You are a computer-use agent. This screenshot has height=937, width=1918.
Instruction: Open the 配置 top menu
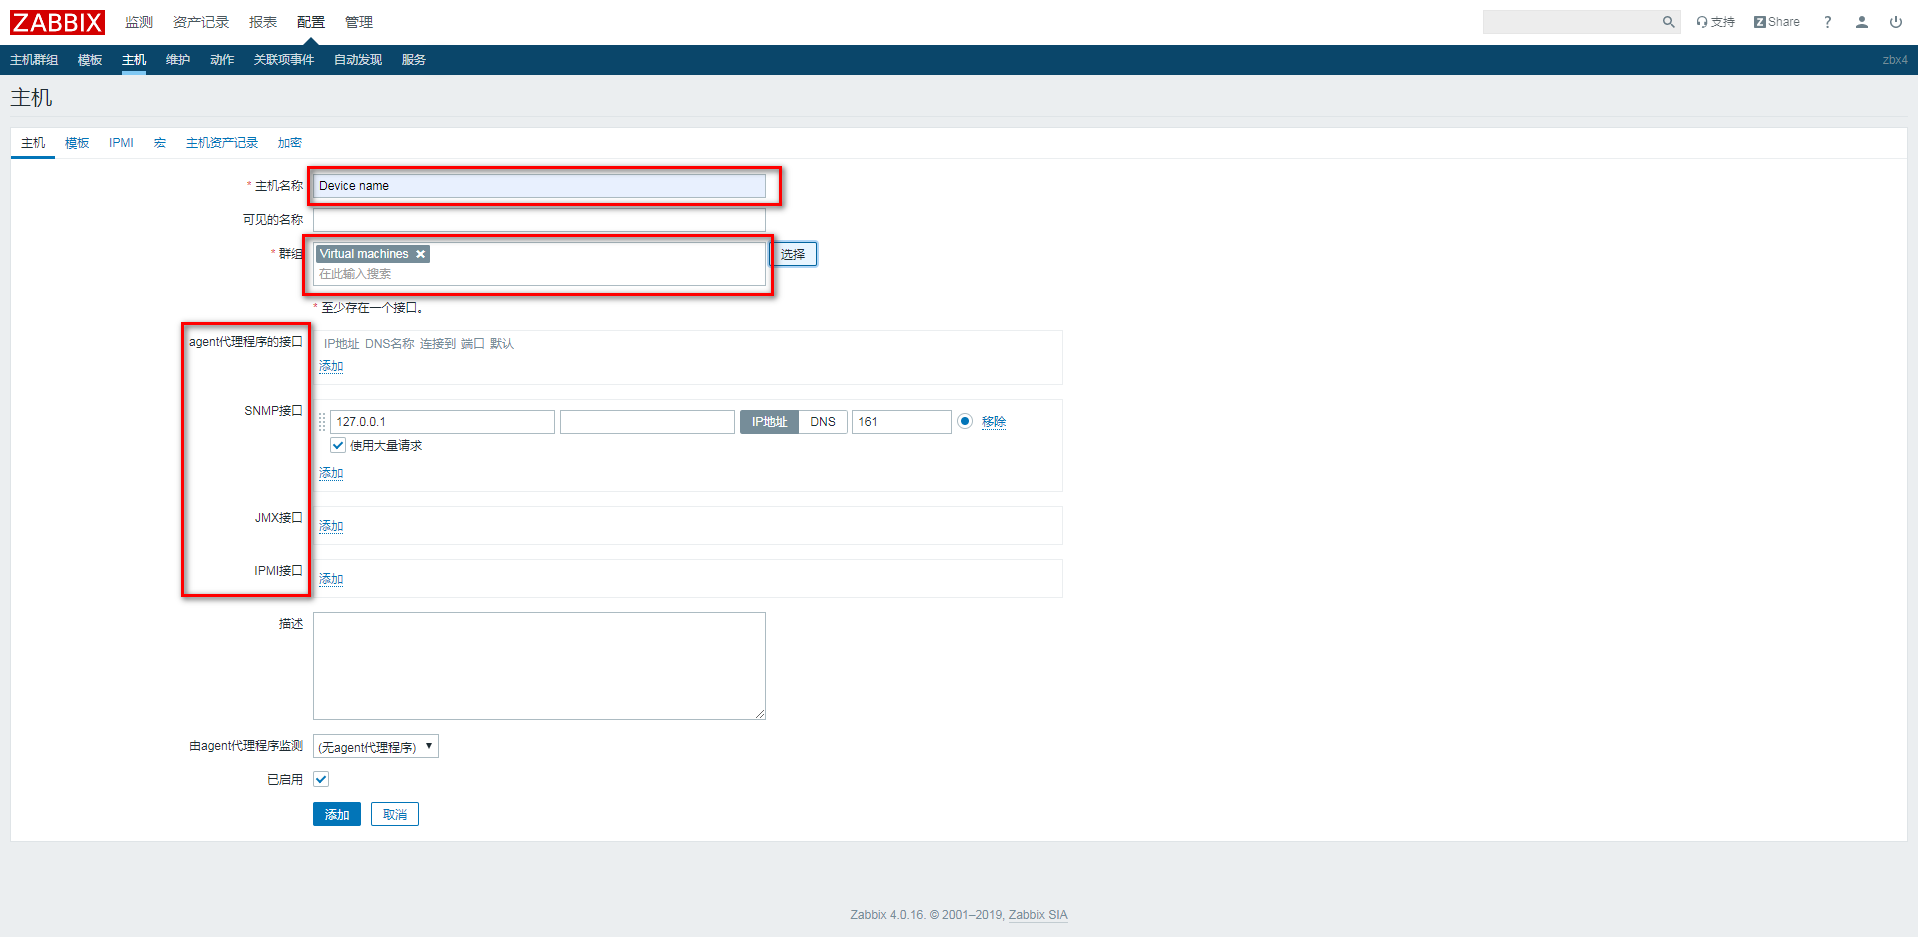[x=311, y=22]
